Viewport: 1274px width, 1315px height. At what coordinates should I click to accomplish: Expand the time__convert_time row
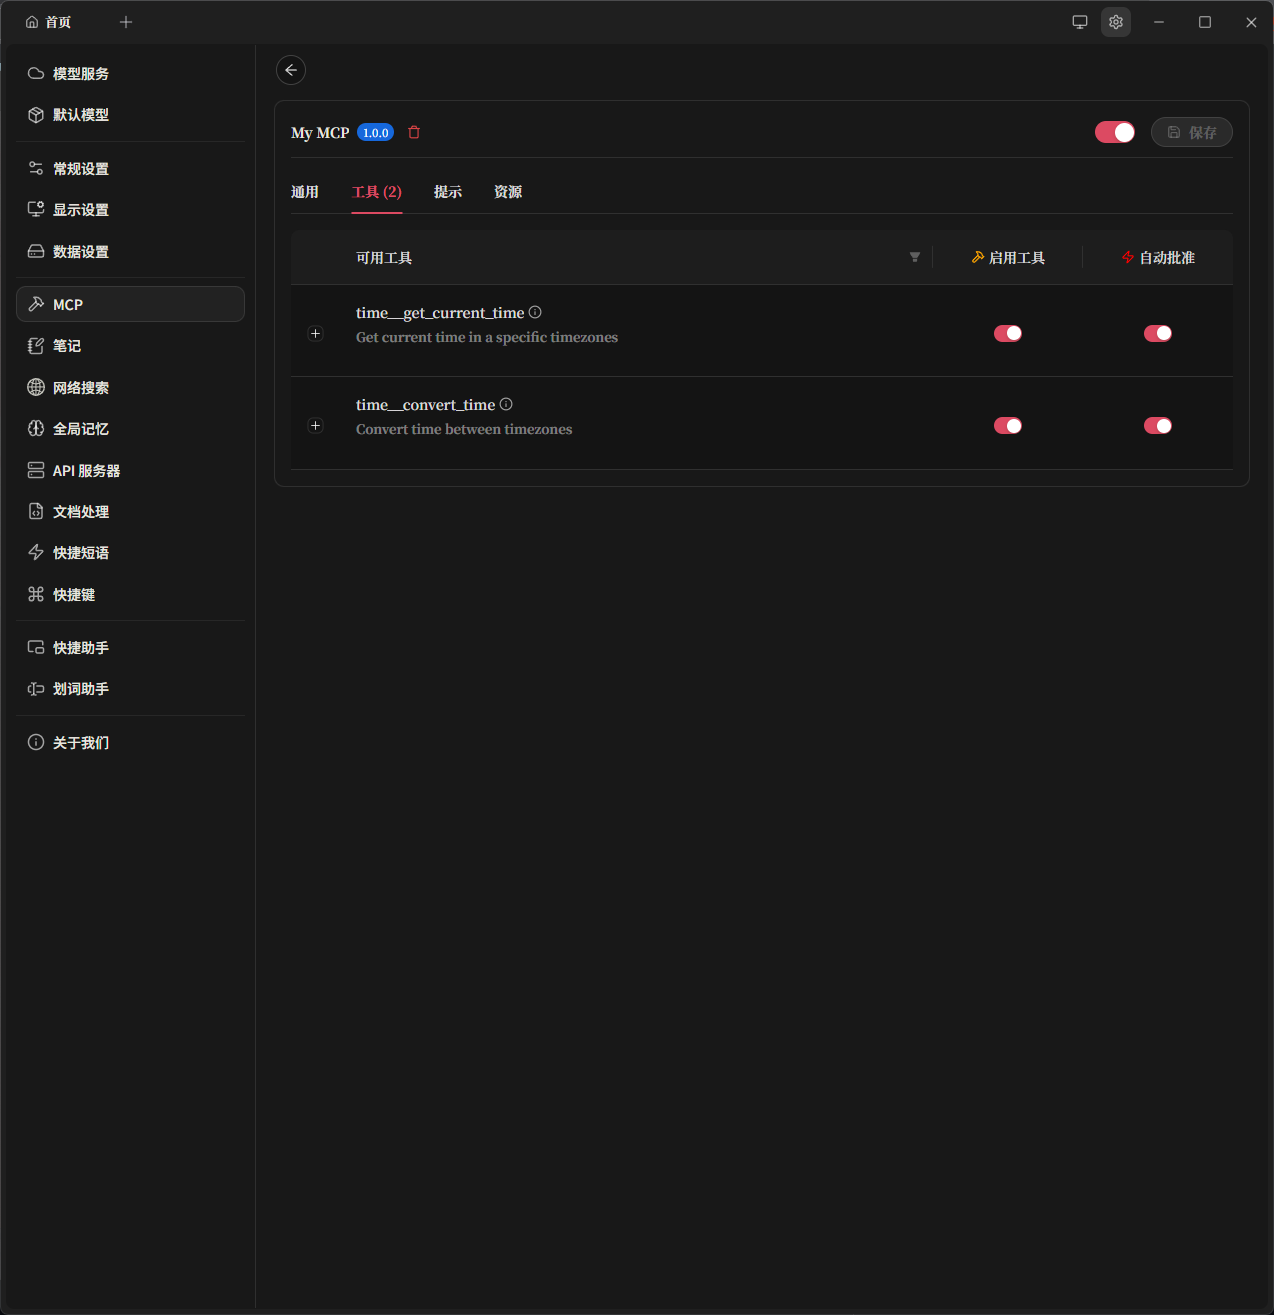316,426
